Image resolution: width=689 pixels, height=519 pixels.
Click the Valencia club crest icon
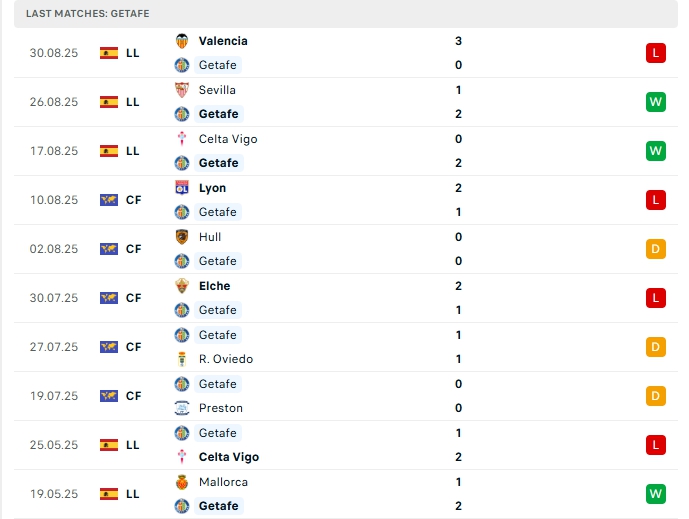click(x=182, y=41)
